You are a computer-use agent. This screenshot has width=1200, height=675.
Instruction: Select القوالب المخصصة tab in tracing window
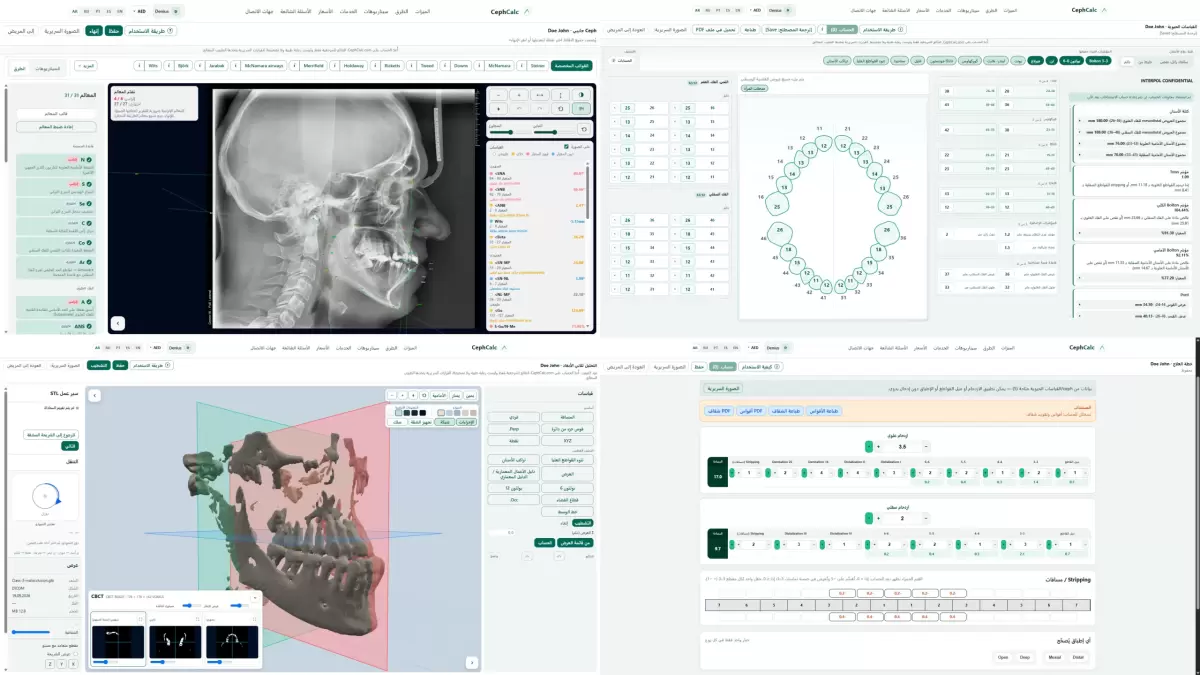tap(571, 66)
